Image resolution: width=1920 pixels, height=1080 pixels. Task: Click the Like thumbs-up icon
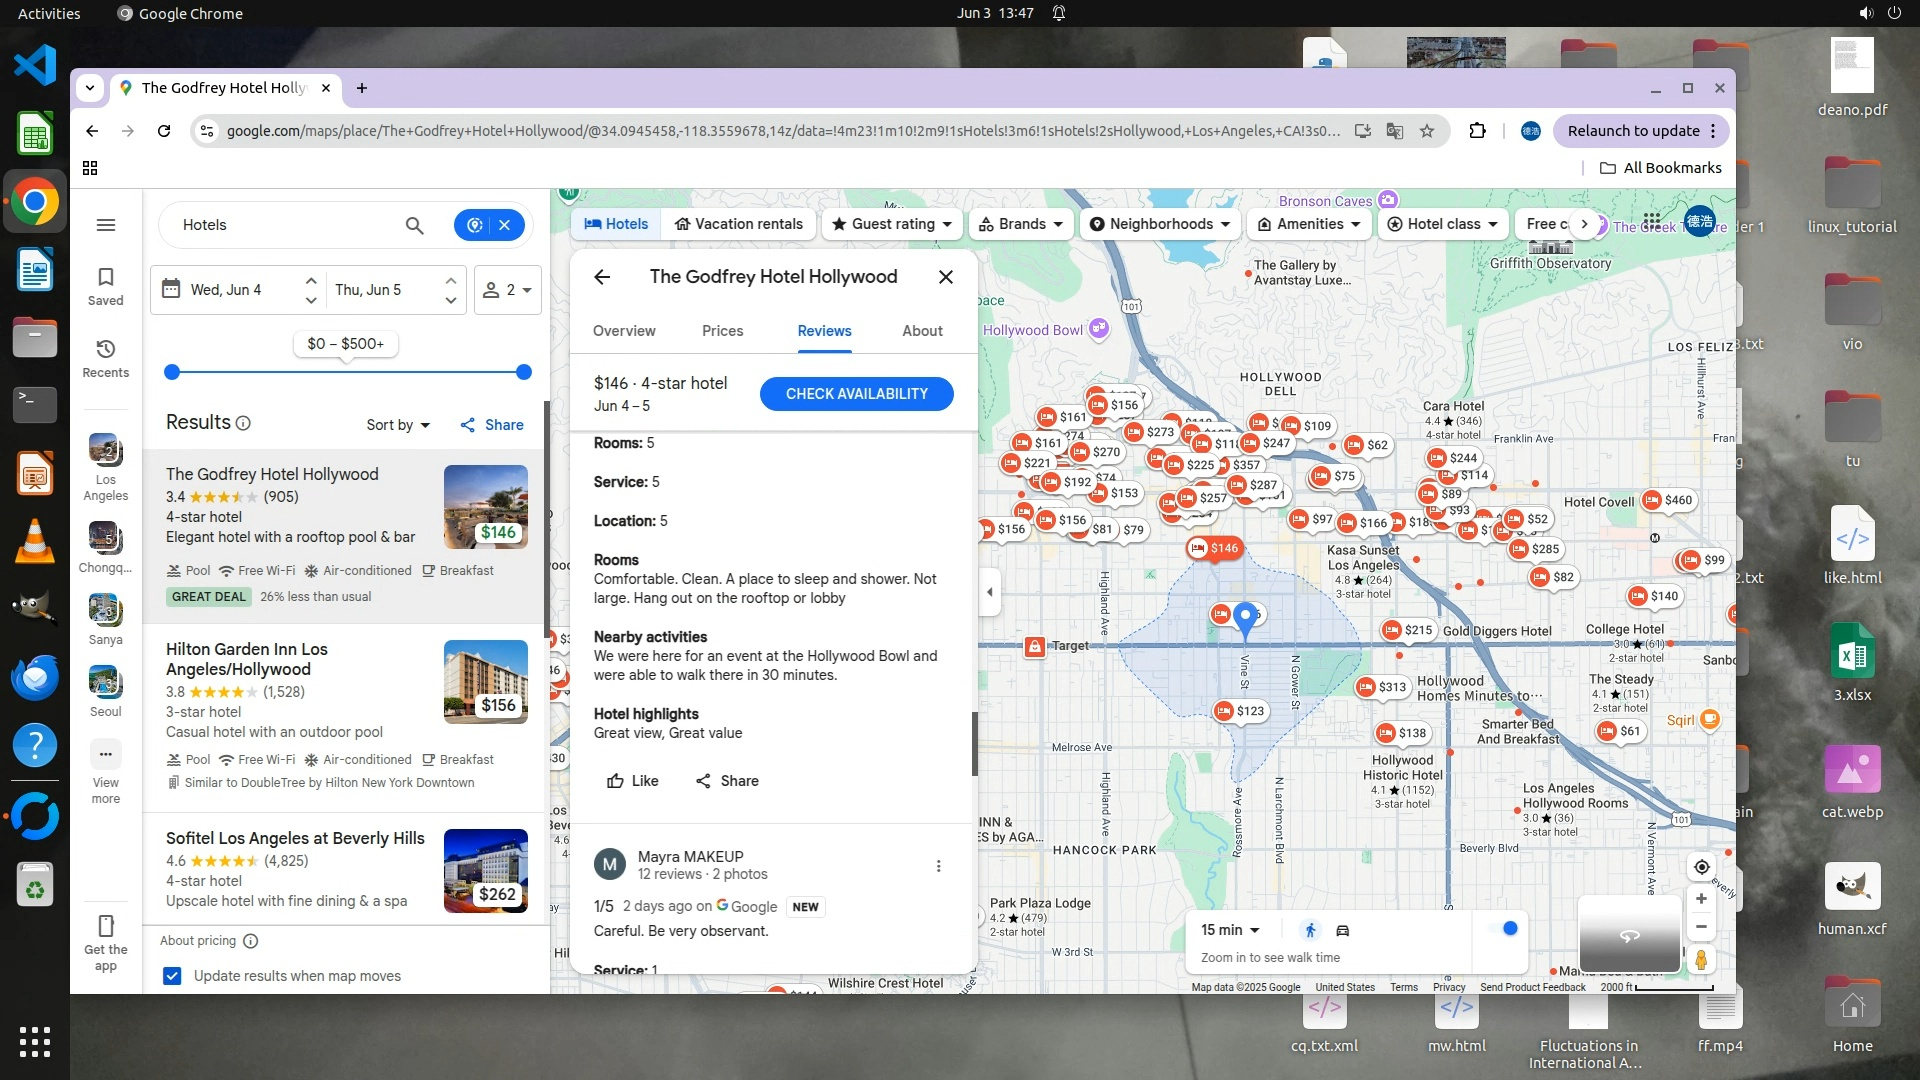click(x=616, y=781)
